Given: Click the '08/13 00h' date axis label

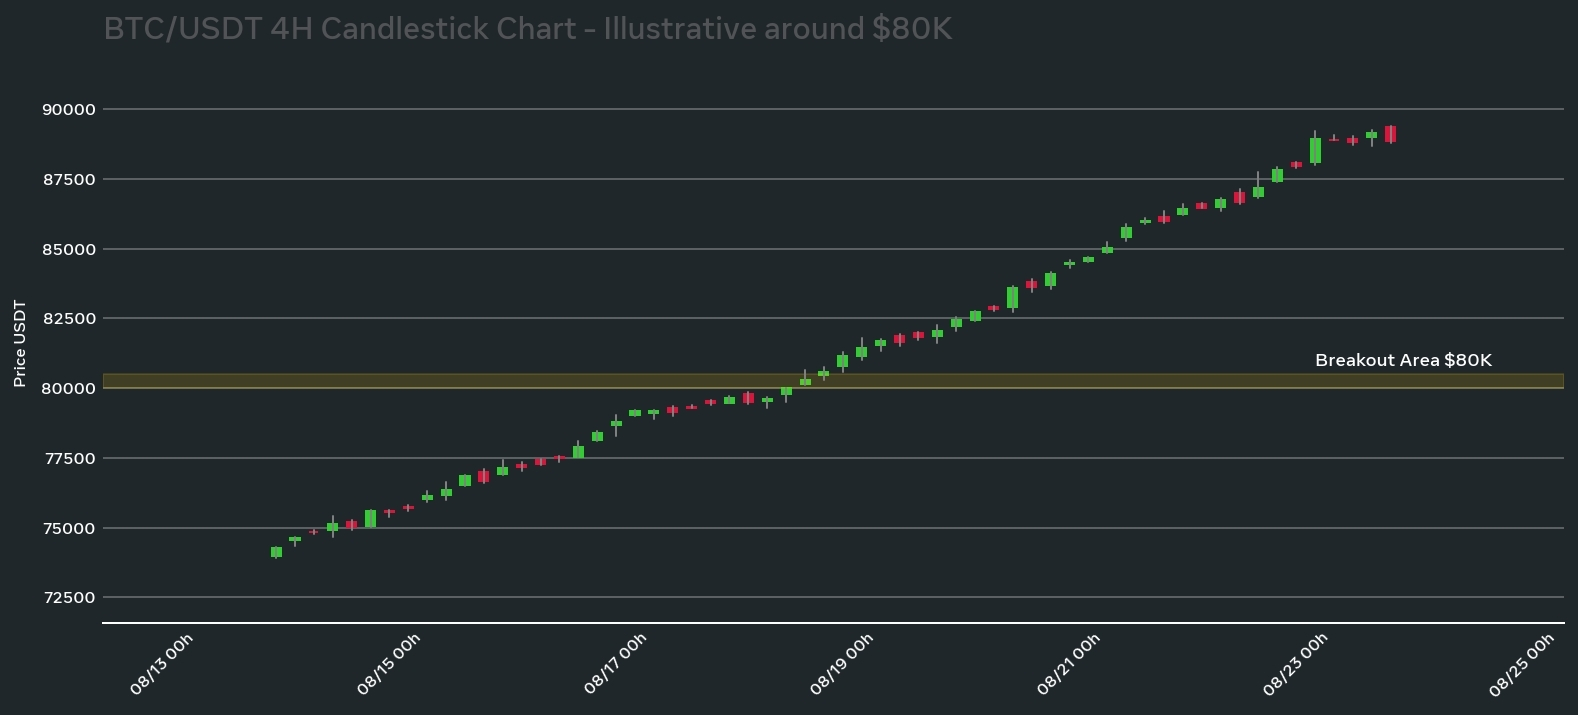Looking at the screenshot, I should coord(161,664).
